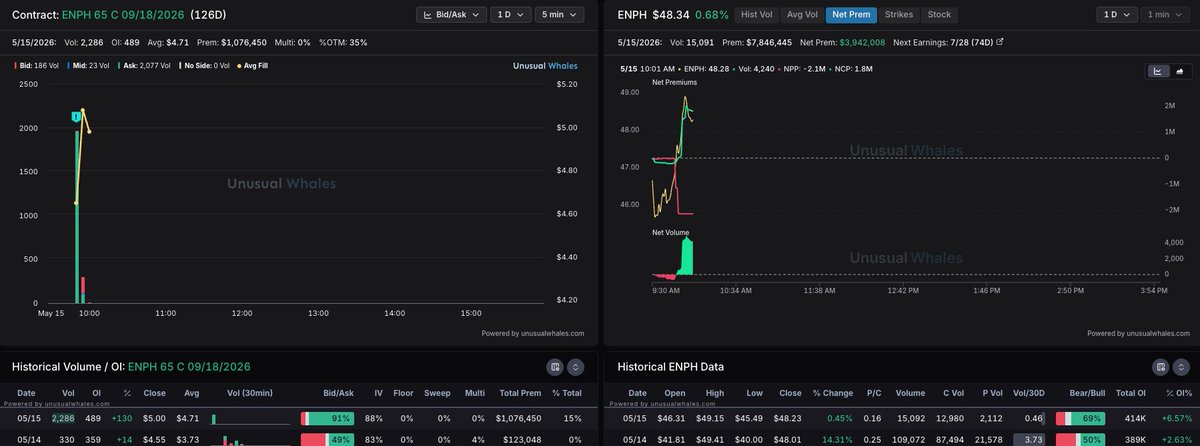Sort contract table by Vol column header
1200x446 pixels.
tap(68, 394)
